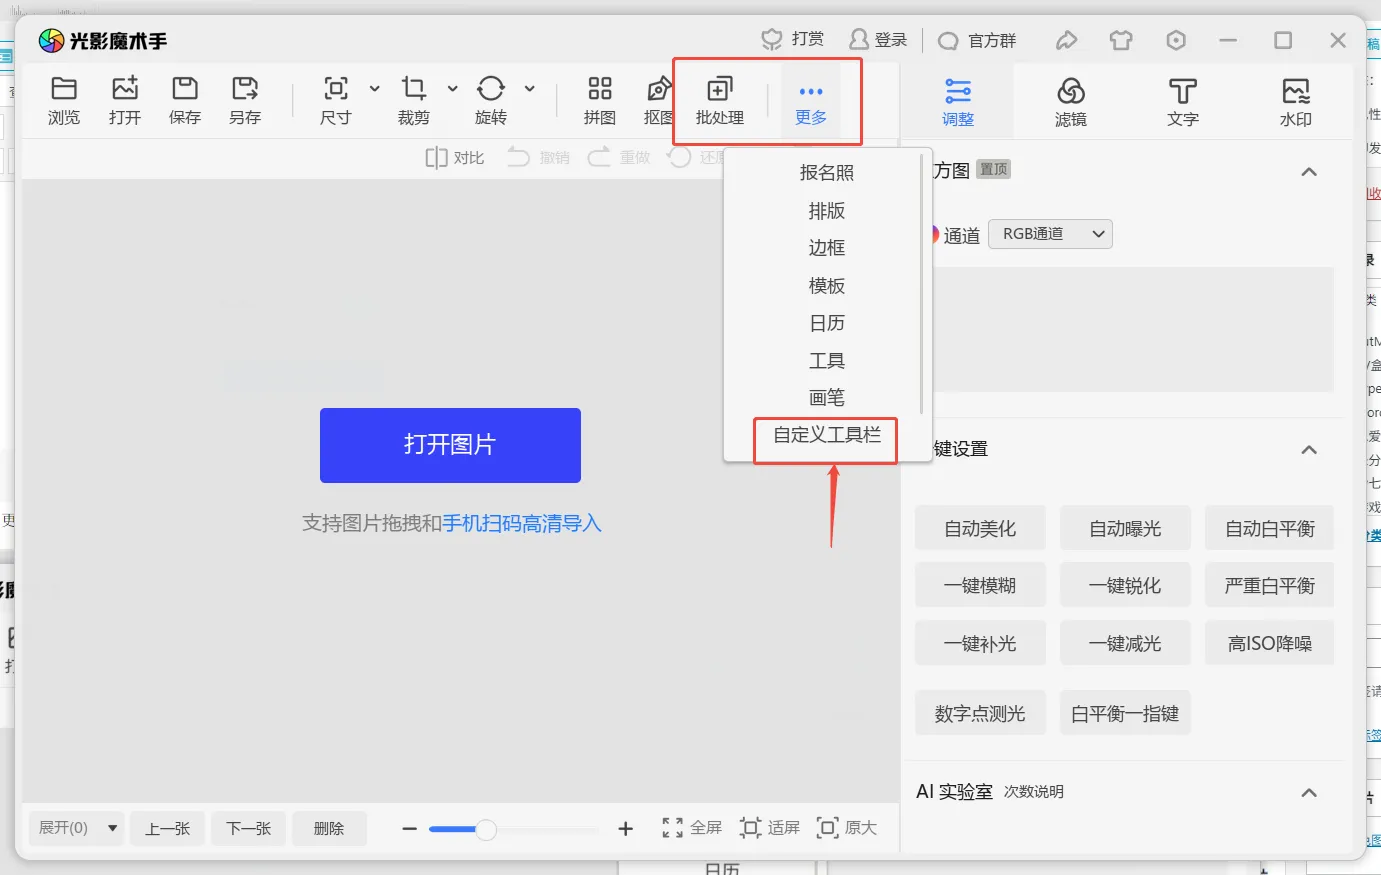
Task: Click the 浏览 browse folder icon
Action: pos(64,89)
